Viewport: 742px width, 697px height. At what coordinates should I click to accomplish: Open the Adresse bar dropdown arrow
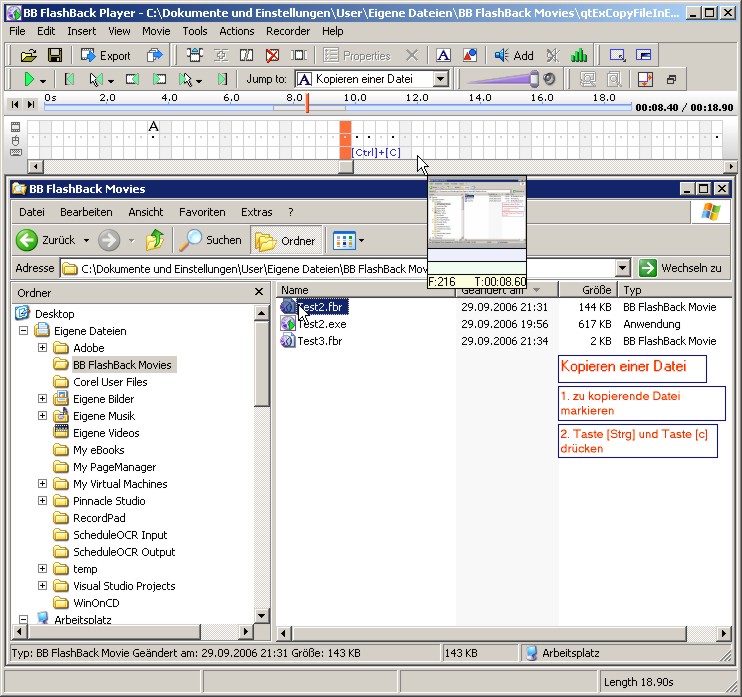[623, 268]
